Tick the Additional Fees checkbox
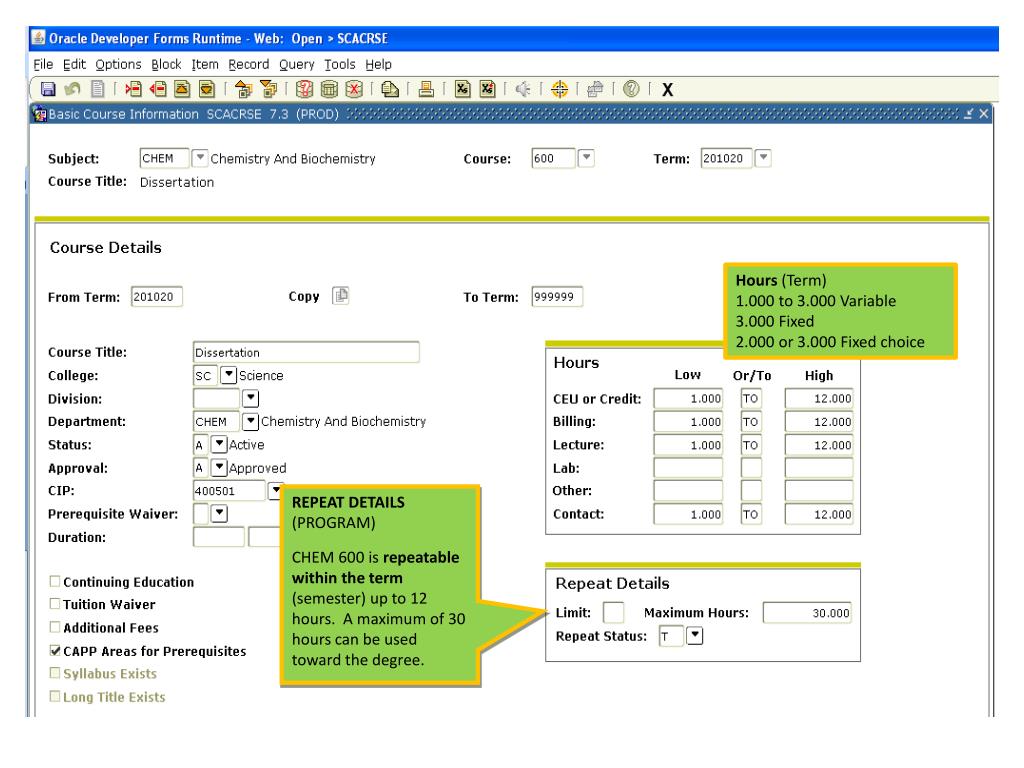1024x768 pixels. point(55,627)
